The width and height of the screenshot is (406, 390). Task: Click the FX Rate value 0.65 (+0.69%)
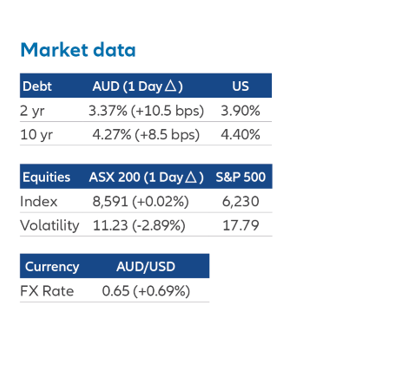click(x=146, y=291)
